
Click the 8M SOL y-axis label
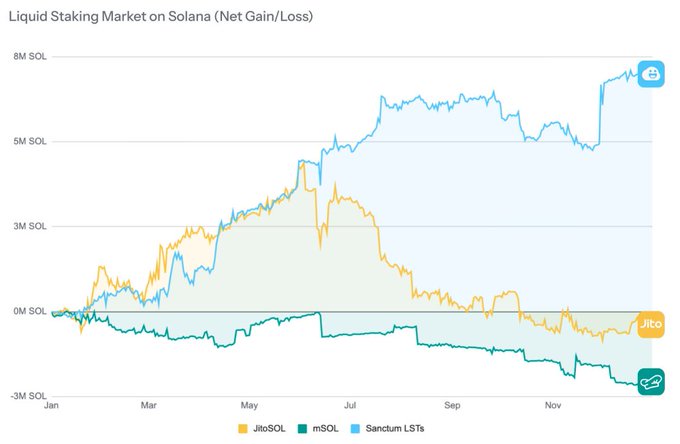[28, 56]
